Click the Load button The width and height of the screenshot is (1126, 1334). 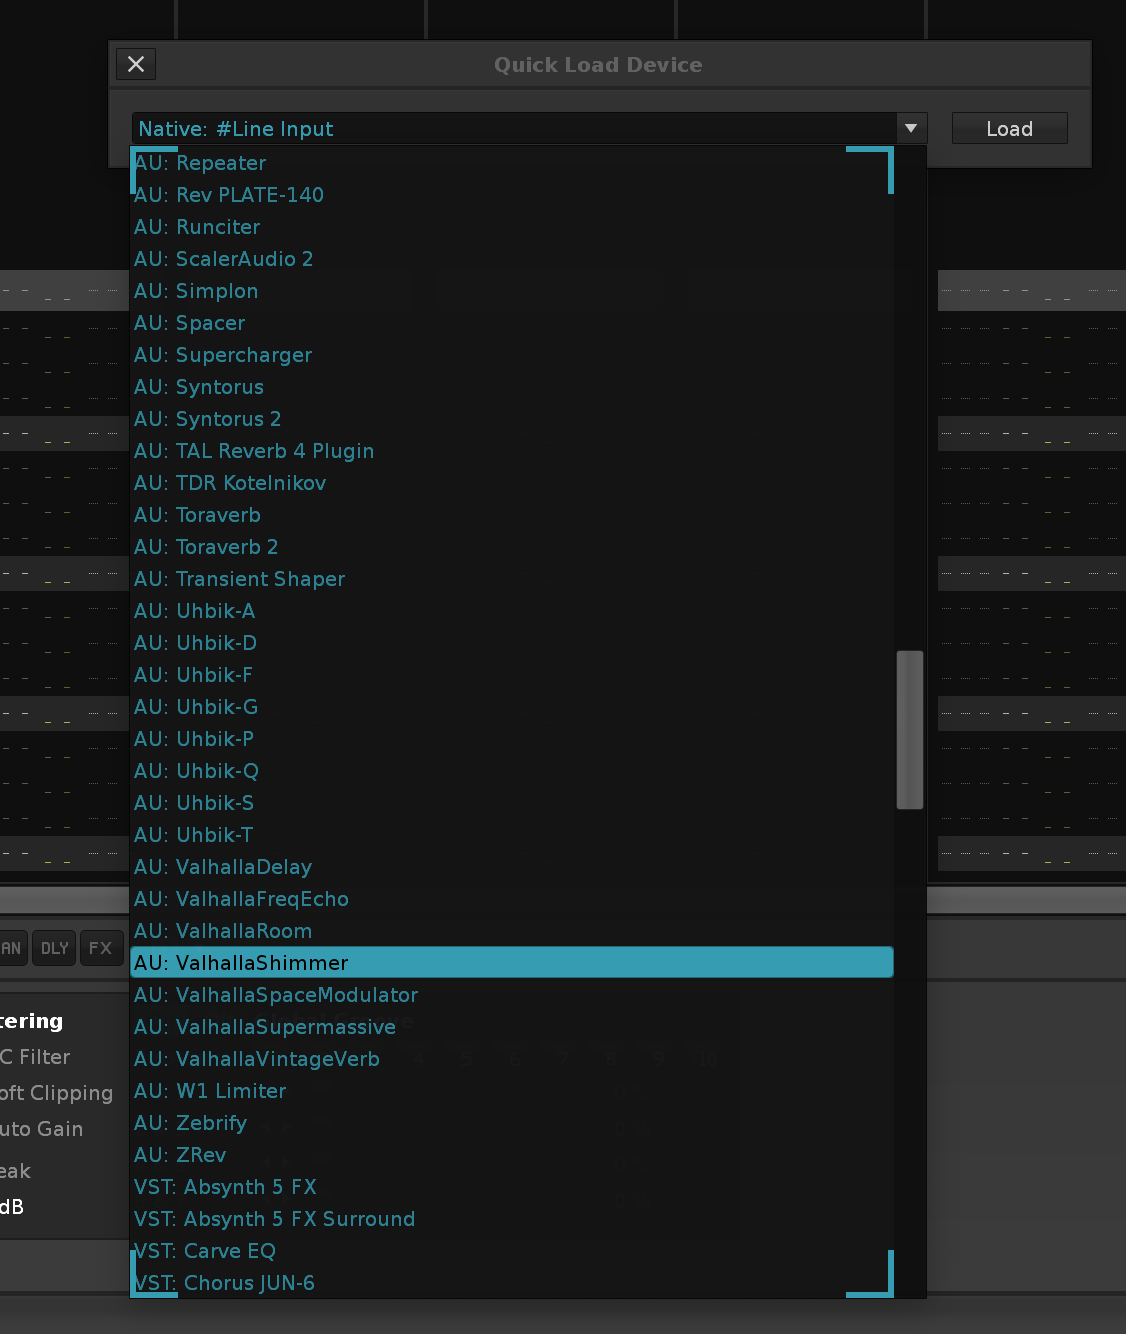tap(1009, 129)
